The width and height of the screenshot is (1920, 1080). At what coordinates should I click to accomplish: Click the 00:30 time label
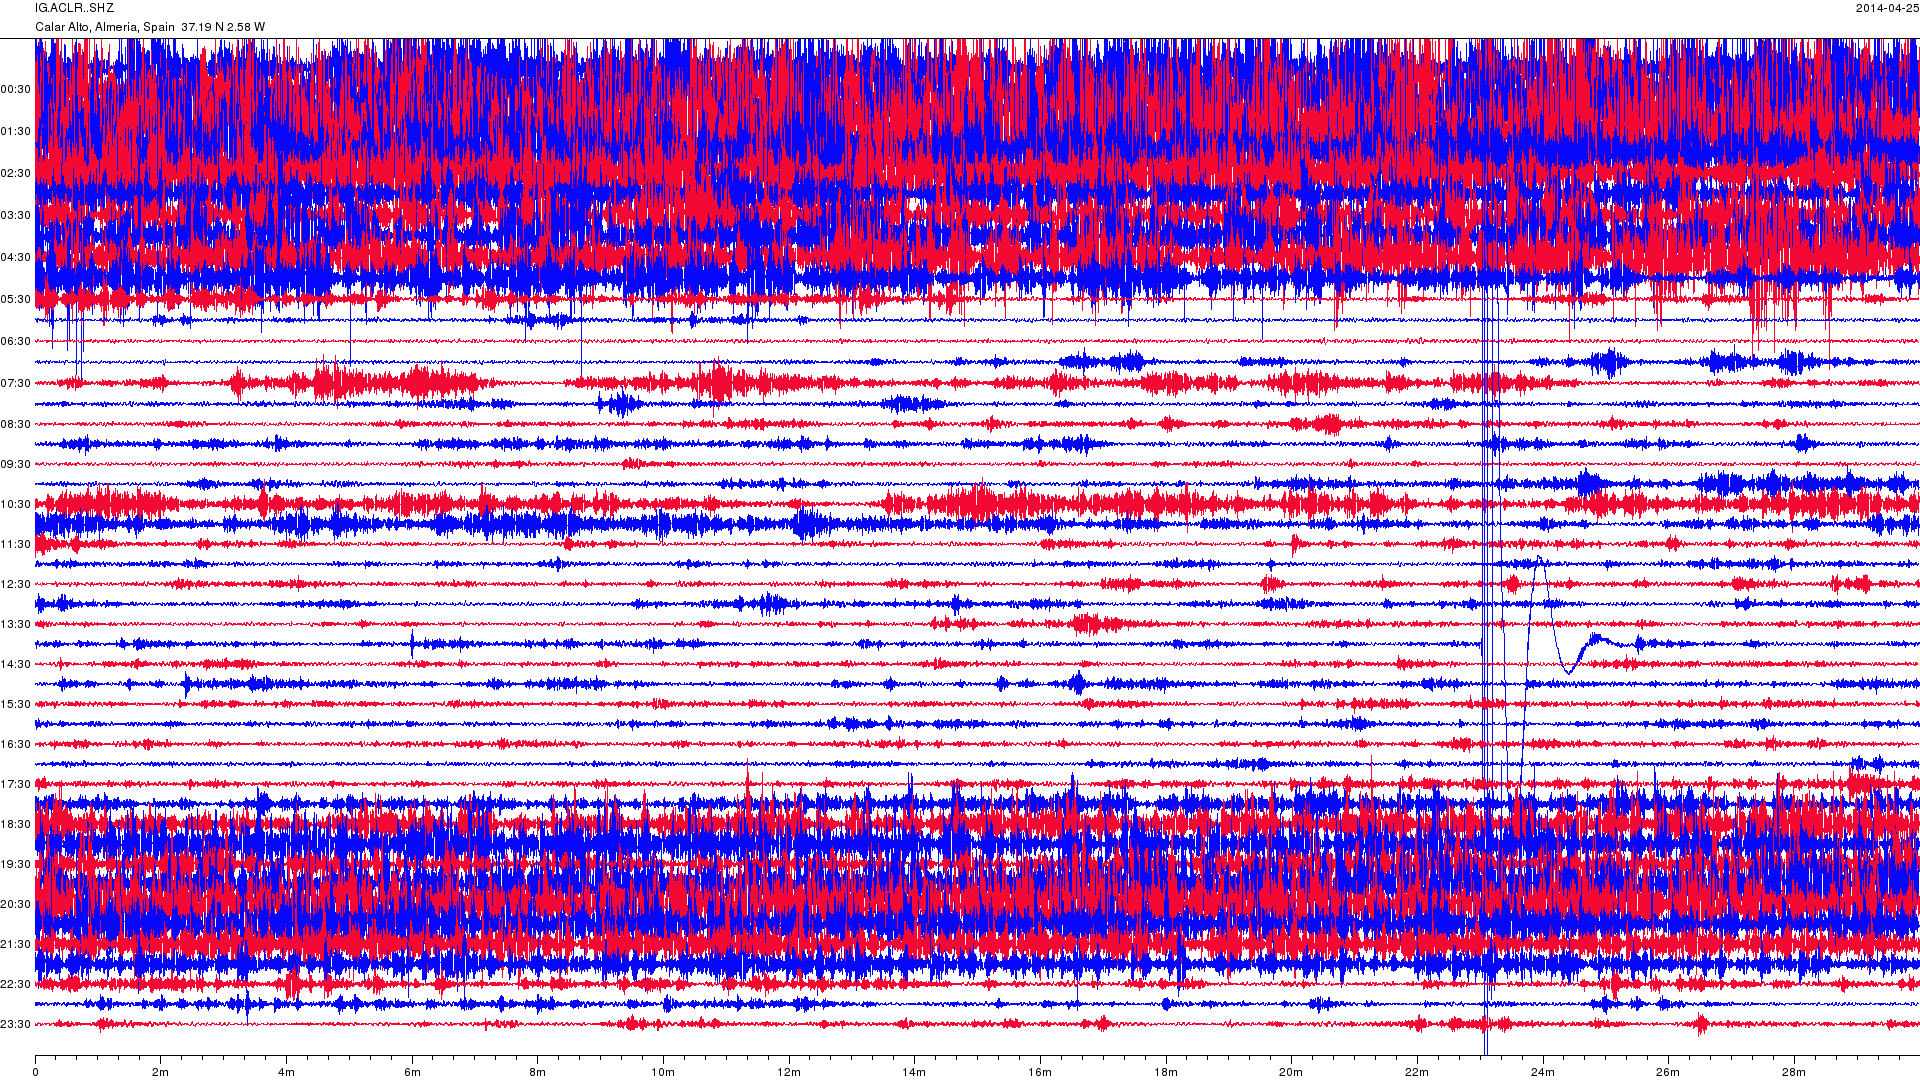[15, 90]
